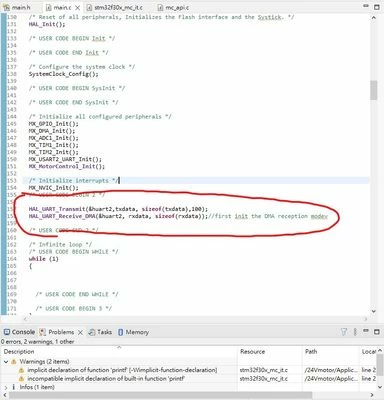Click the Problems panel horizontal scrollbar thumb
This screenshot has width=384, height=400.
tap(160, 395)
